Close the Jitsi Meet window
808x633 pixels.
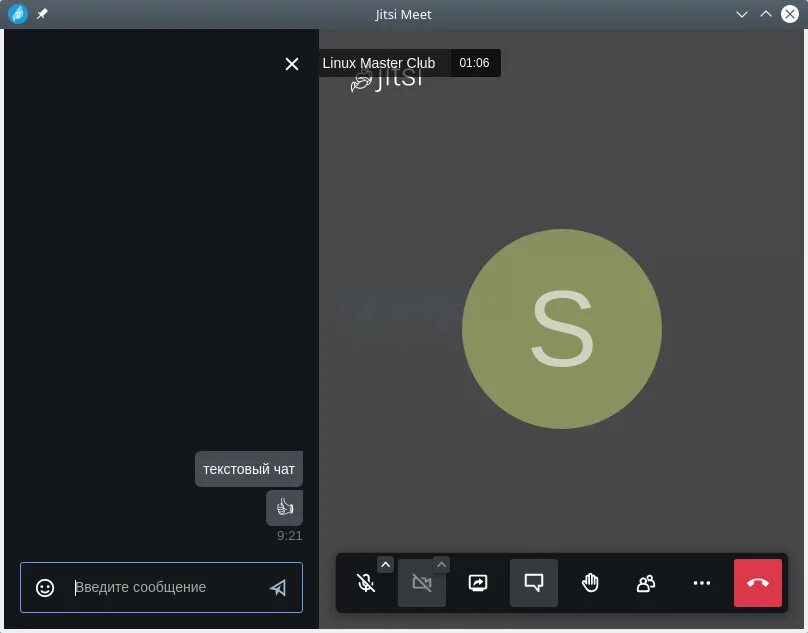pos(789,14)
